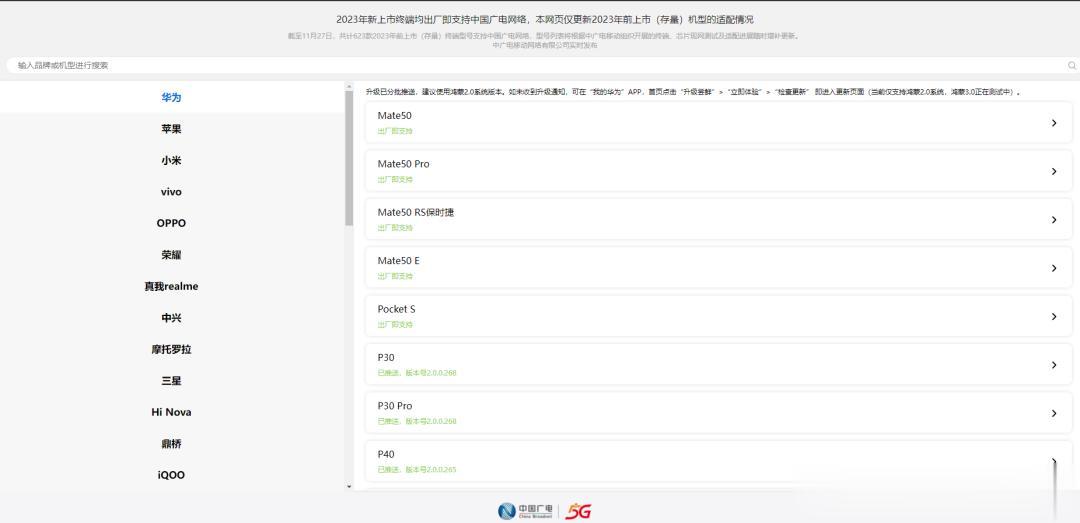The width and height of the screenshot is (1080, 523).
Task: Click the brand list scrollbar thumb
Action: click(349, 158)
